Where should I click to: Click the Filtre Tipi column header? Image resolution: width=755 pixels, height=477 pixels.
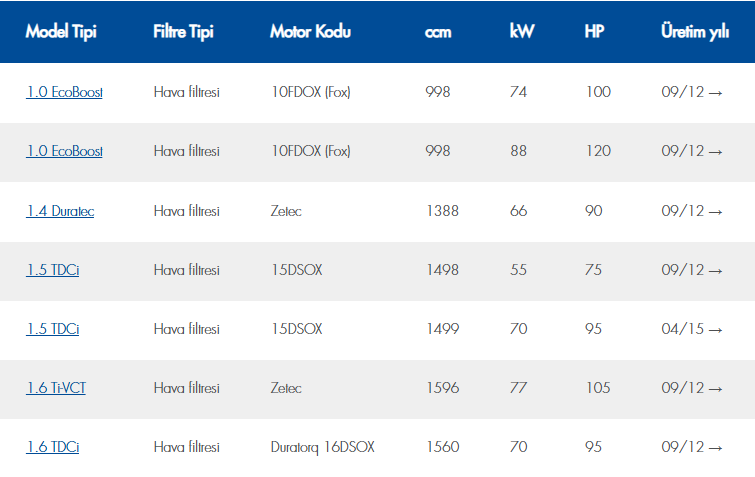[183, 32]
